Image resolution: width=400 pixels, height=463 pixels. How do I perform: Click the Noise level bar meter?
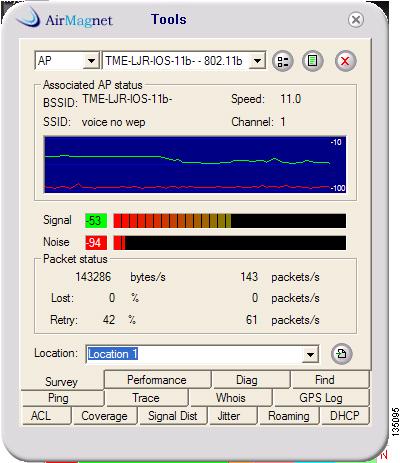[230, 243]
